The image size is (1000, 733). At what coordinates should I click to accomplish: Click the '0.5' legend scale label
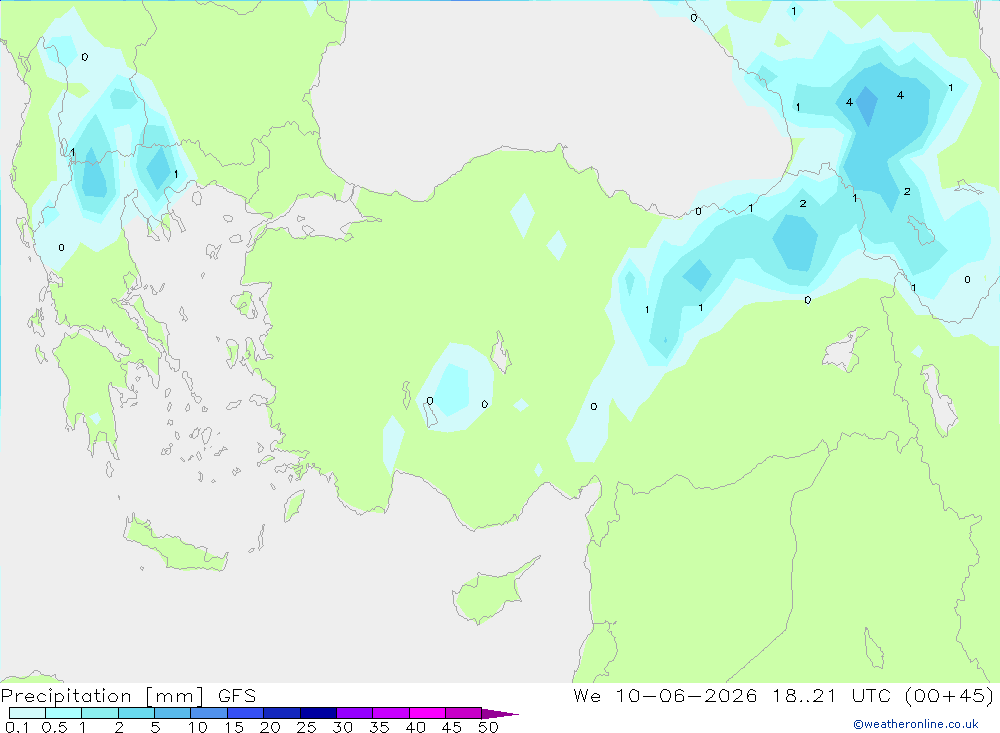coord(54,727)
